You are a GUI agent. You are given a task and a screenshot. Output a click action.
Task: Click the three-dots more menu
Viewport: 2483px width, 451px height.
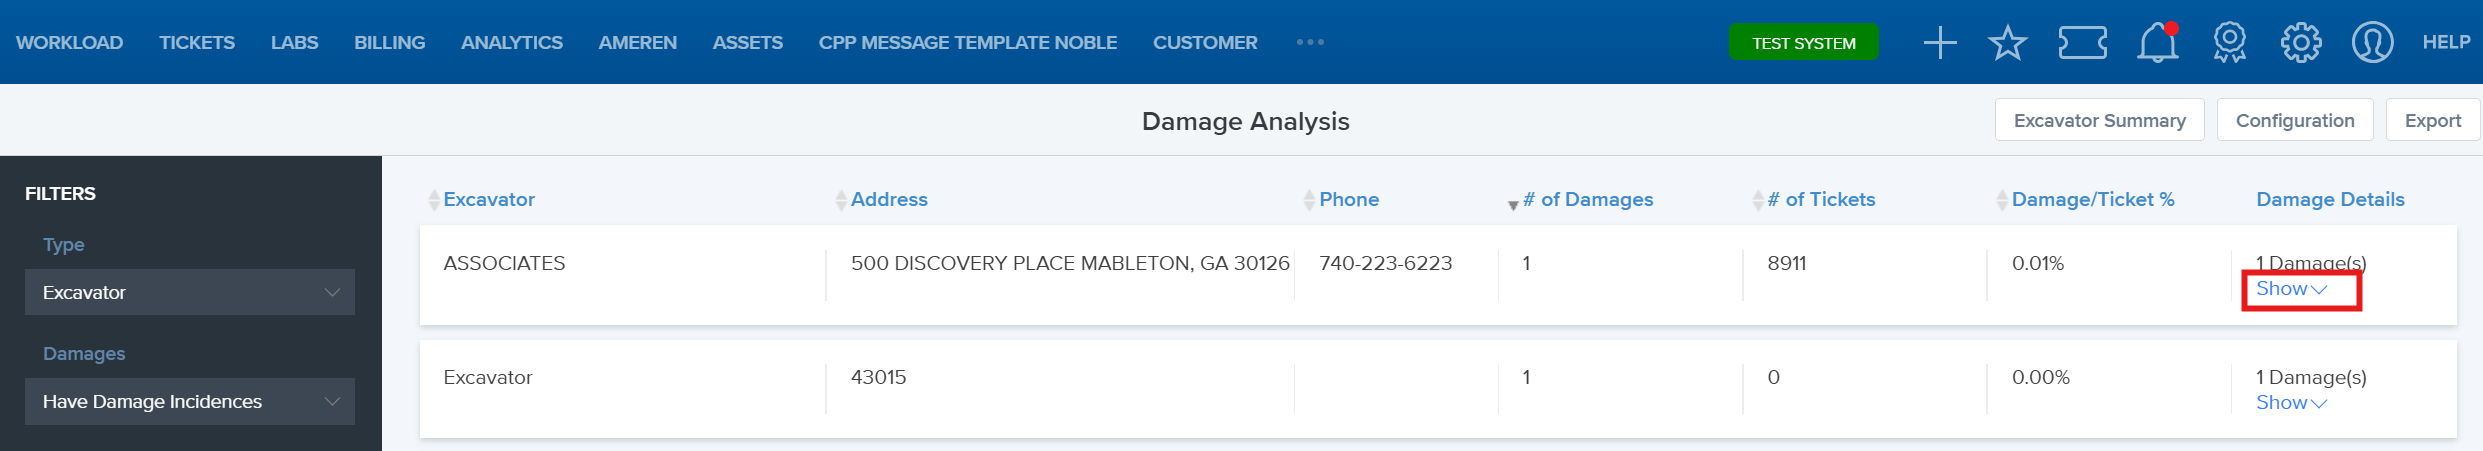coord(1310,42)
